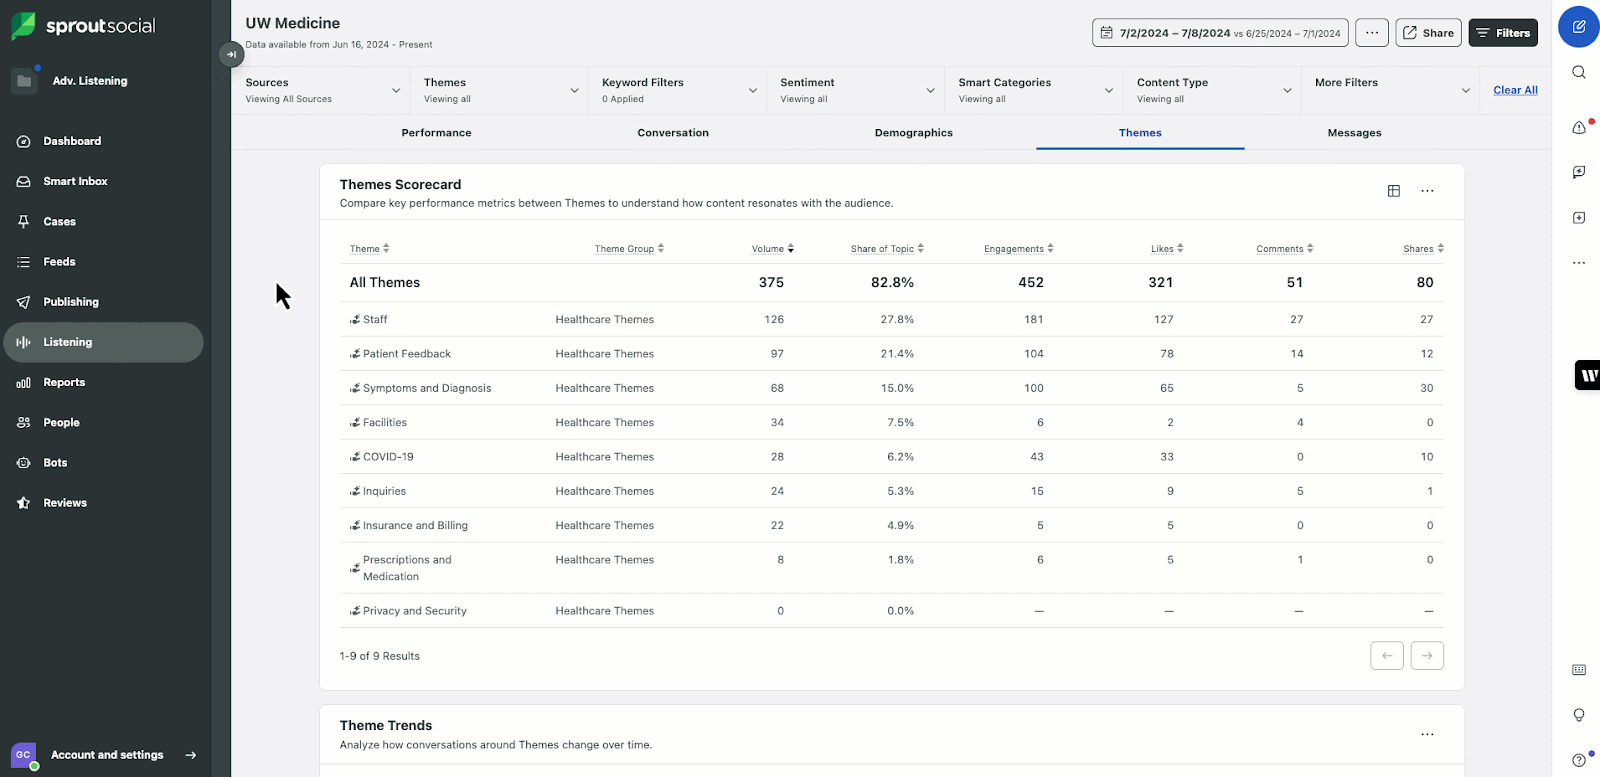Expand the More Filters dropdown
Viewport: 1600px width, 777px height.
coord(1390,90)
